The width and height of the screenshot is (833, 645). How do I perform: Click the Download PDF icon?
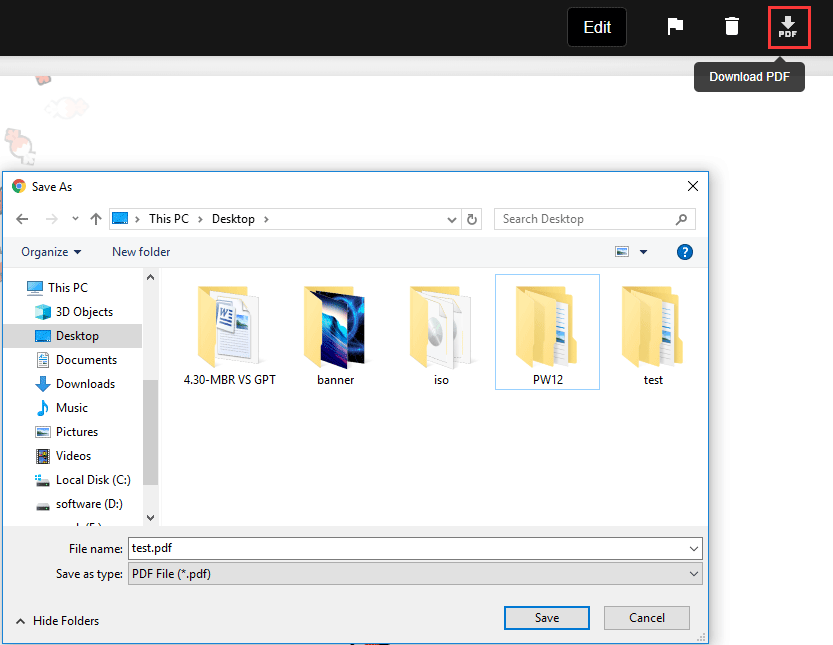click(789, 27)
